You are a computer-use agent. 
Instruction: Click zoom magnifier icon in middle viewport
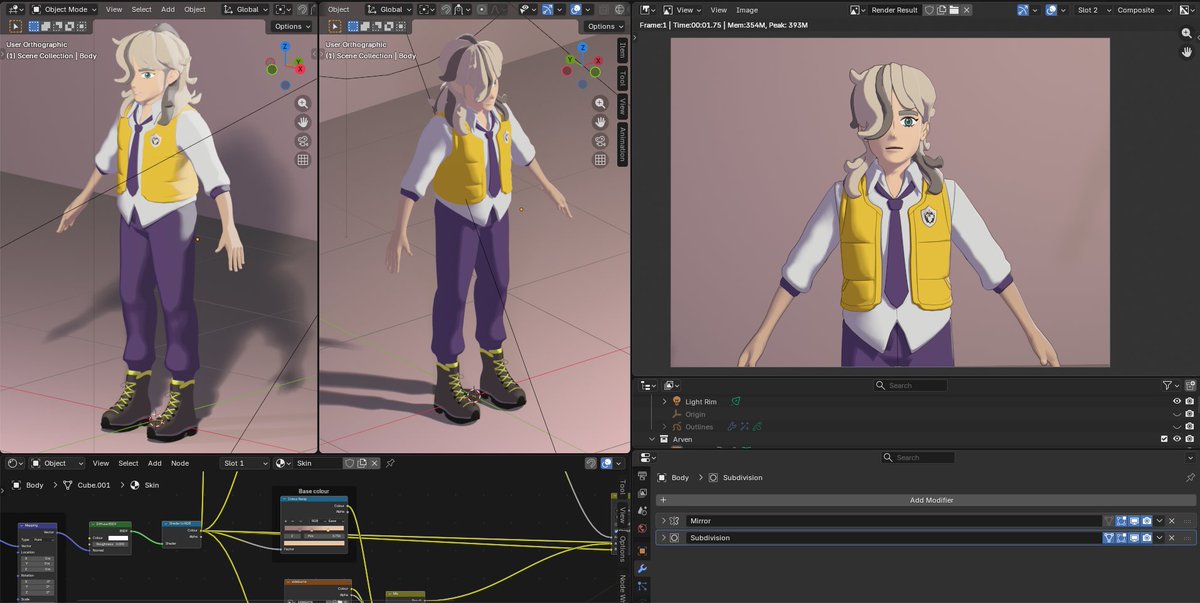click(x=600, y=103)
